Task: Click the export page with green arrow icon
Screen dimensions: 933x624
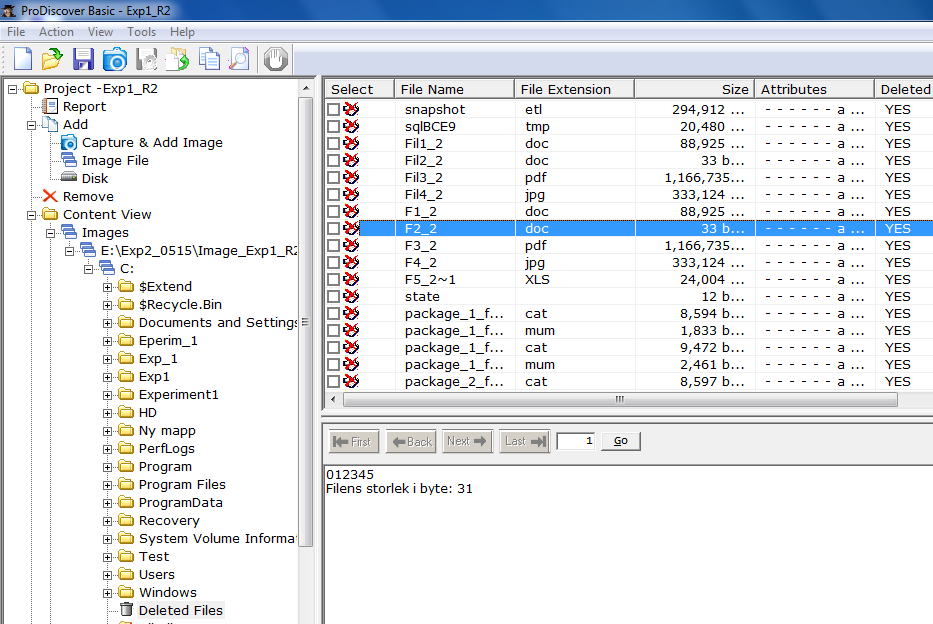Action: (177, 59)
